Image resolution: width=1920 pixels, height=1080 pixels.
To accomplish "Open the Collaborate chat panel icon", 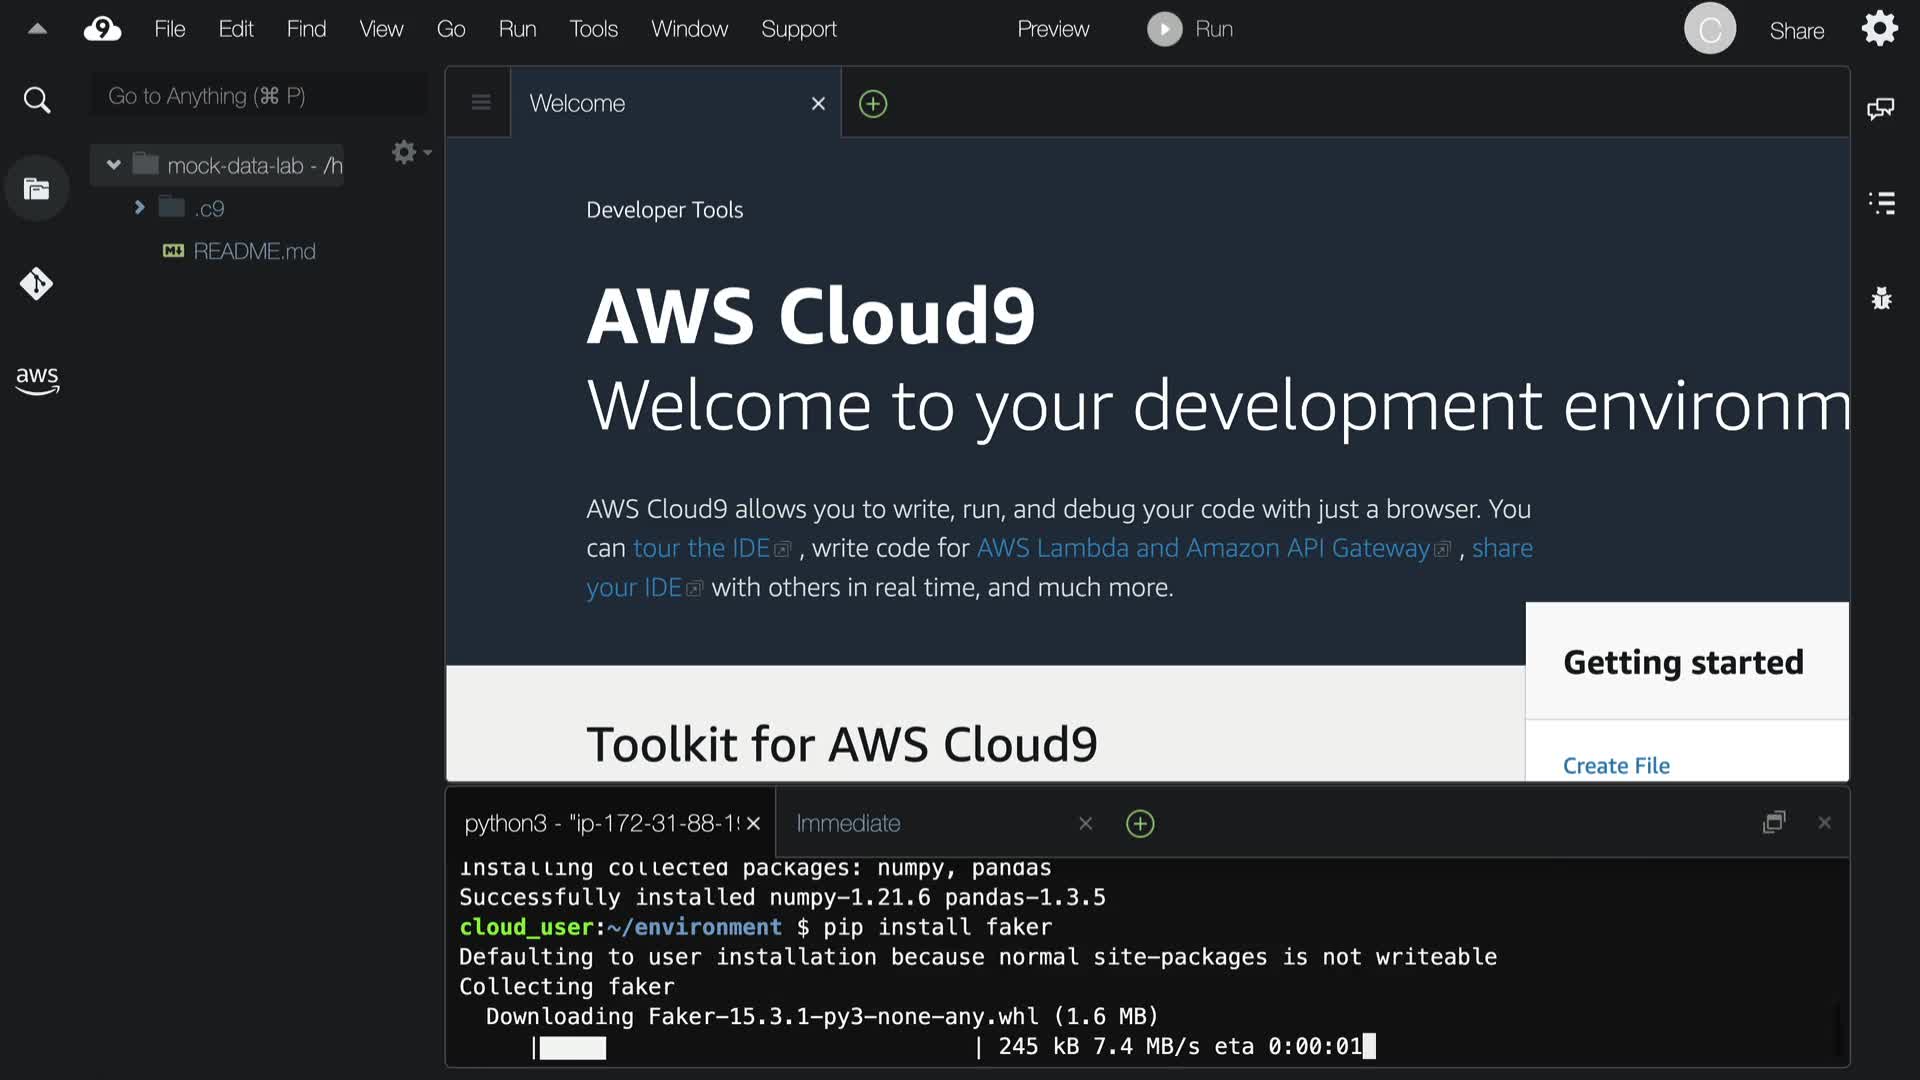I will pos(1880,108).
